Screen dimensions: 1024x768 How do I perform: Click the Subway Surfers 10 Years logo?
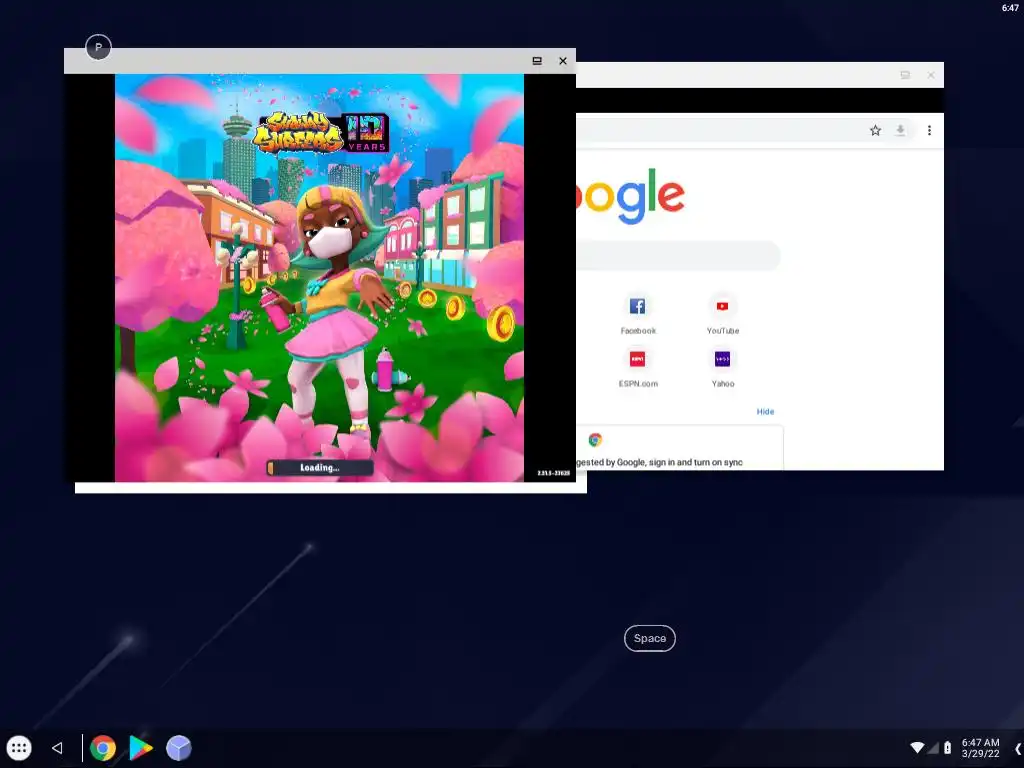tap(321, 133)
